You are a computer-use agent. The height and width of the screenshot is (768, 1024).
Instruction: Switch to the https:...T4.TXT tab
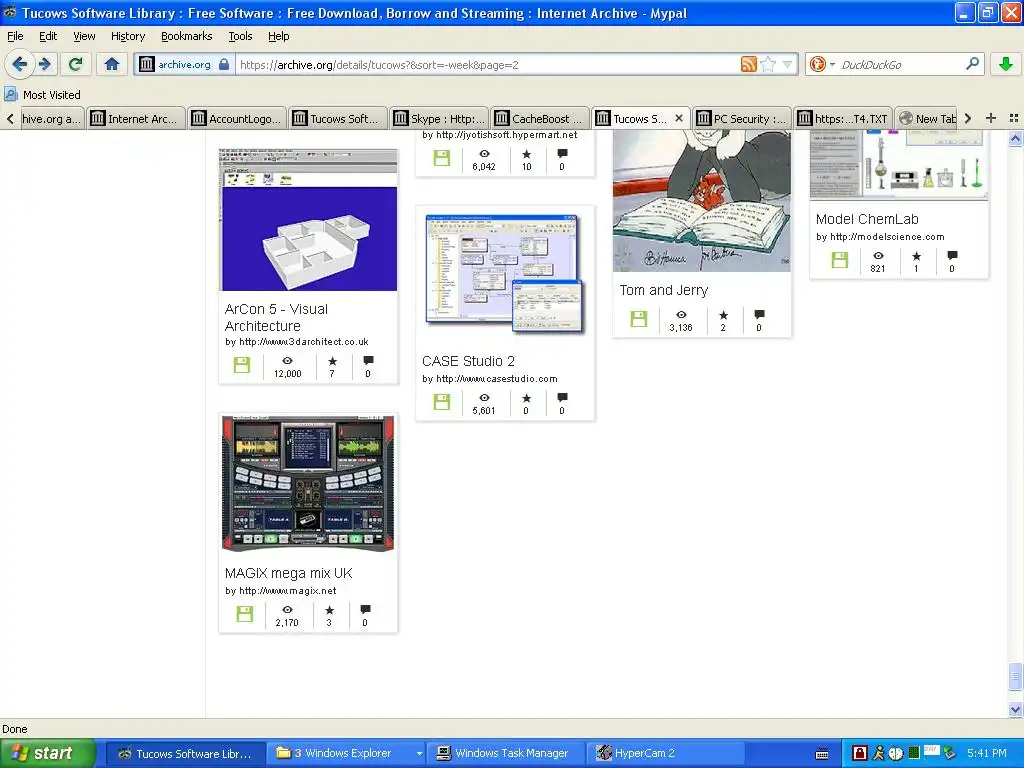[x=842, y=118]
